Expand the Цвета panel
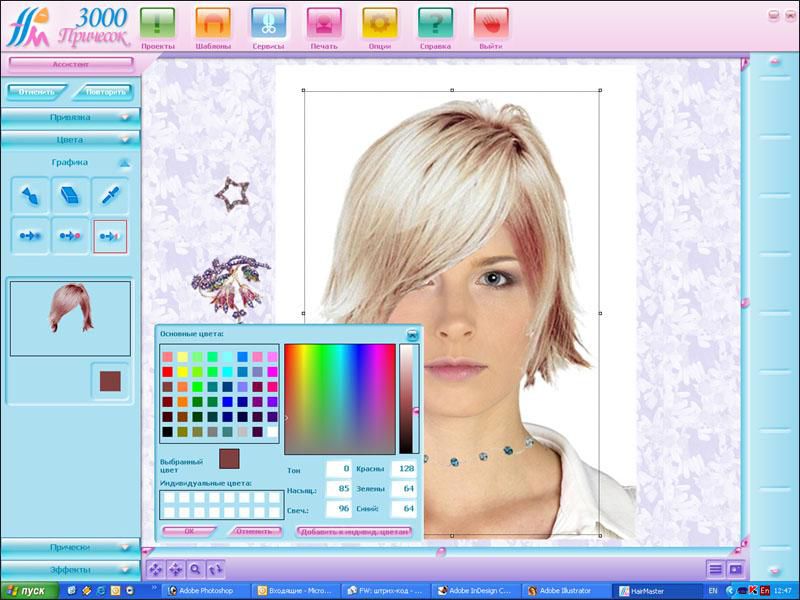This screenshot has height=600, width=800. click(69, 140)
